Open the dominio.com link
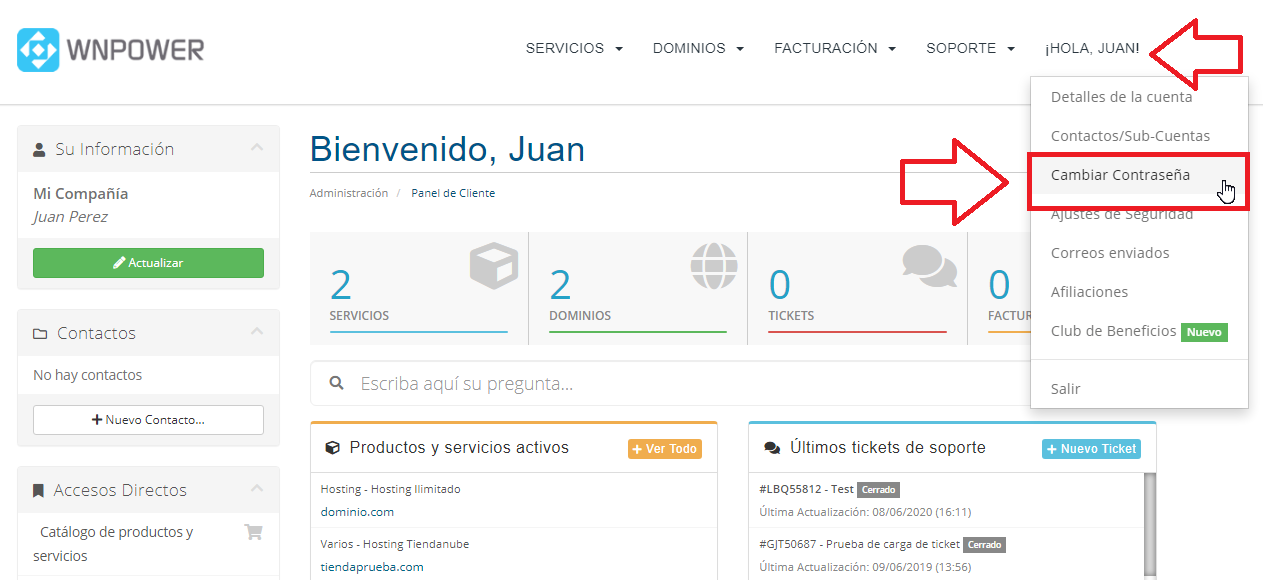This screenshot has width=1263, height=580. tap(357, 511)
